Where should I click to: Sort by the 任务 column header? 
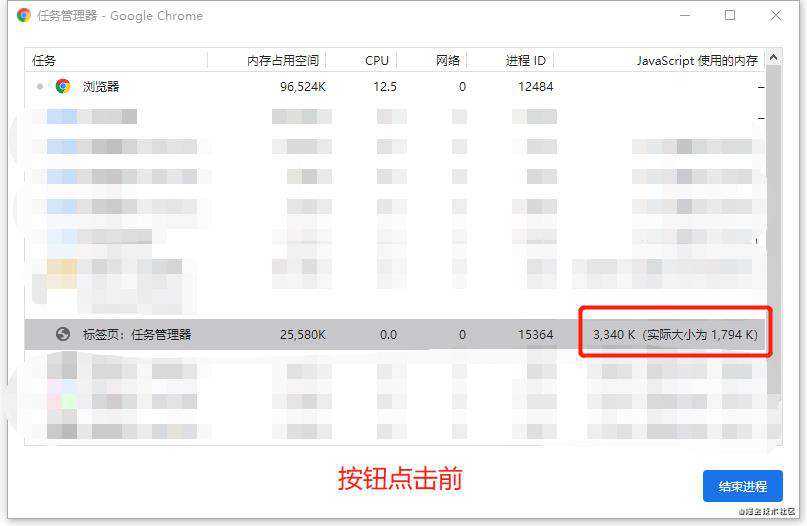(116, 61)
